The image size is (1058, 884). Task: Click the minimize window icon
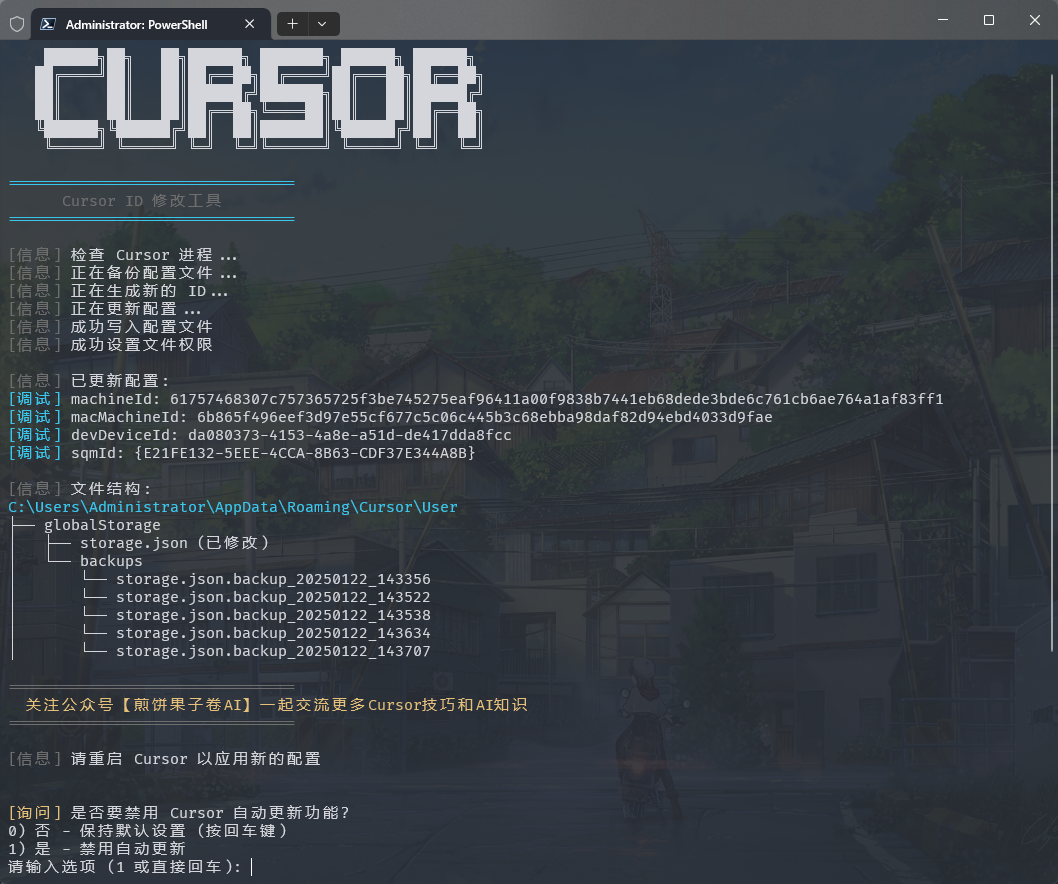pos(941,20)
